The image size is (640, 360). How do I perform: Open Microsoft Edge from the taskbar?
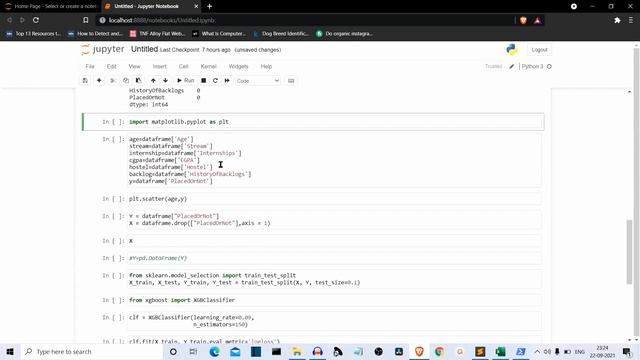214,351
